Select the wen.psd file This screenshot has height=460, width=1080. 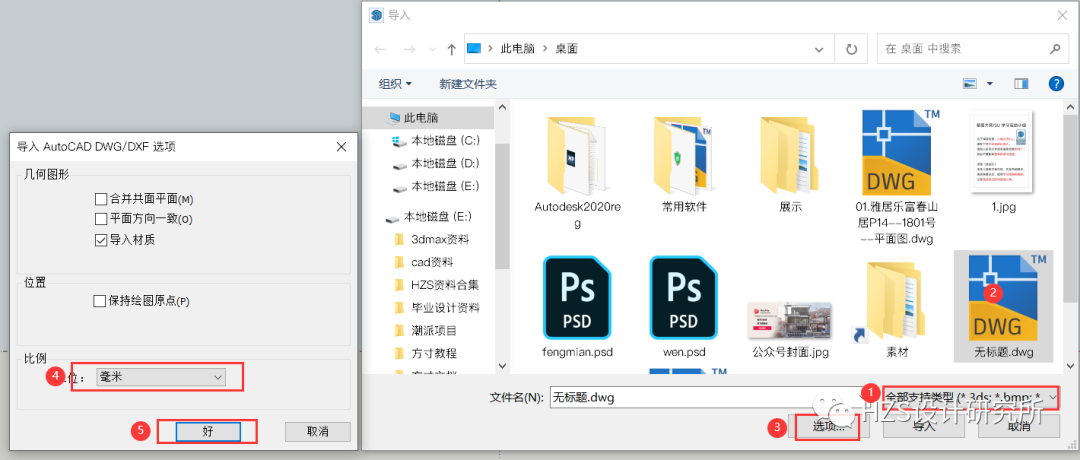[x=683, y=306]
